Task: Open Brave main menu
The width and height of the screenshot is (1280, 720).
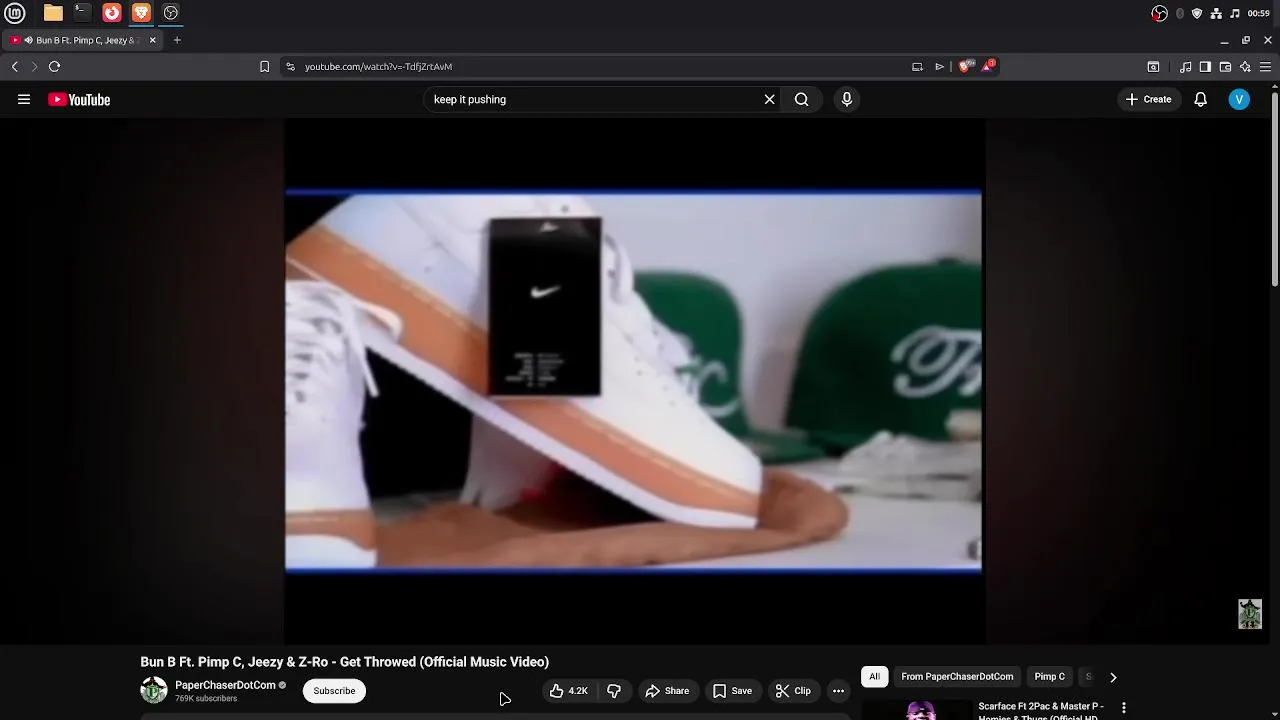Action: click(1266, 67)
